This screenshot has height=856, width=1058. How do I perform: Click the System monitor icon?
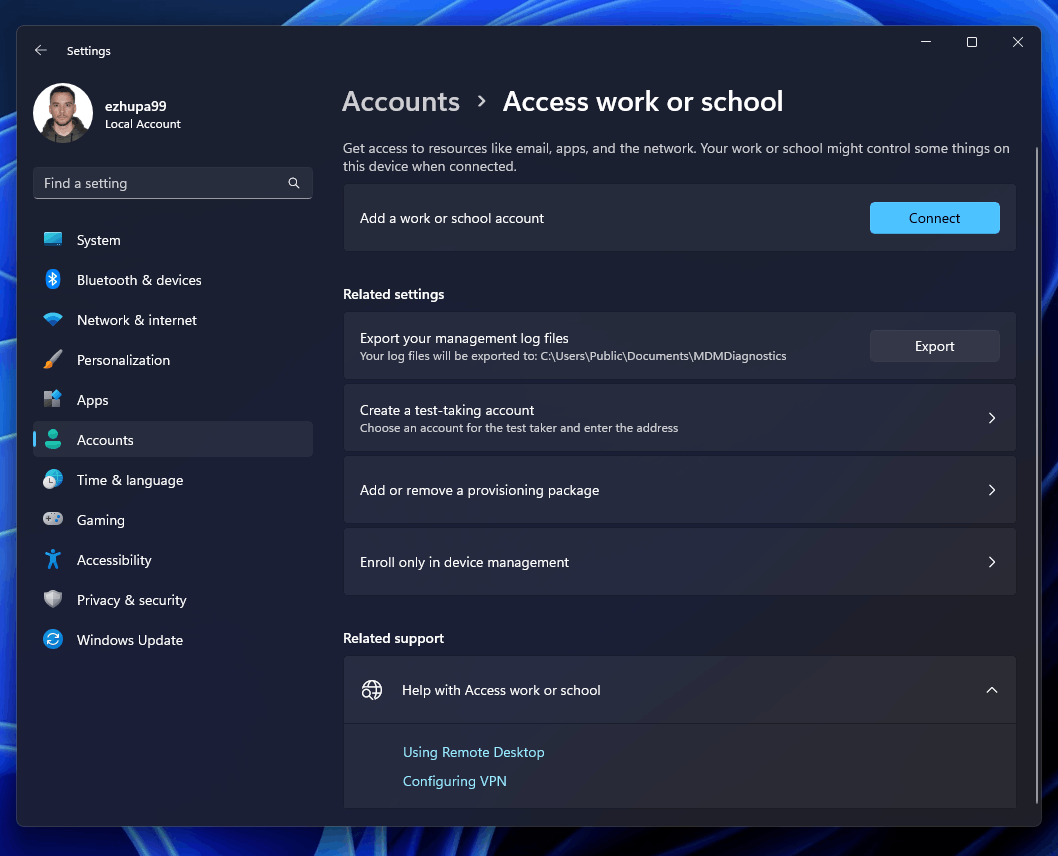(53, 239)
